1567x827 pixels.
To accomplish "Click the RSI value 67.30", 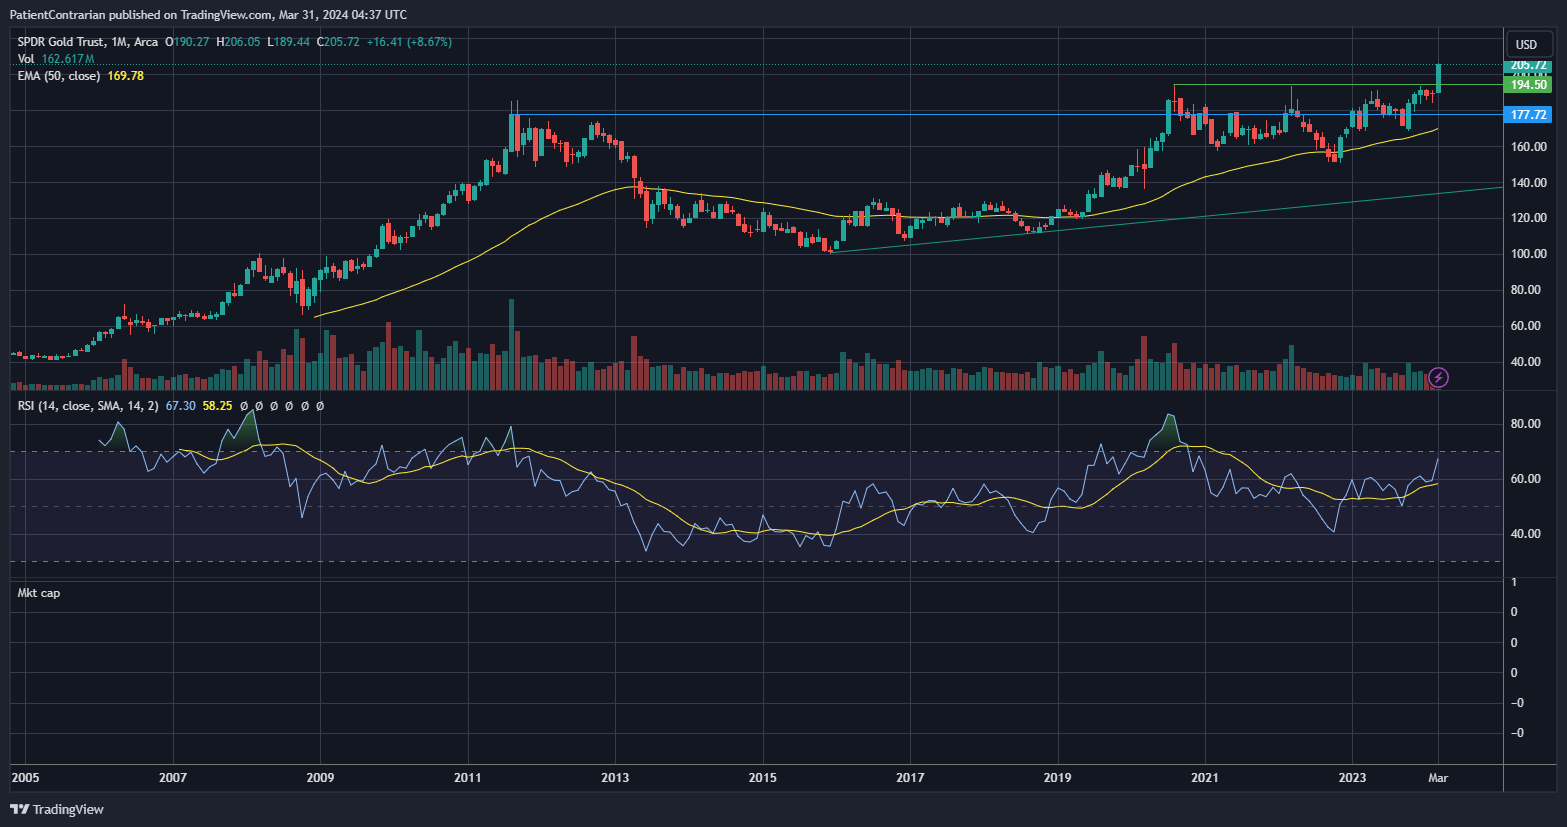I will (x=180, y=406).
